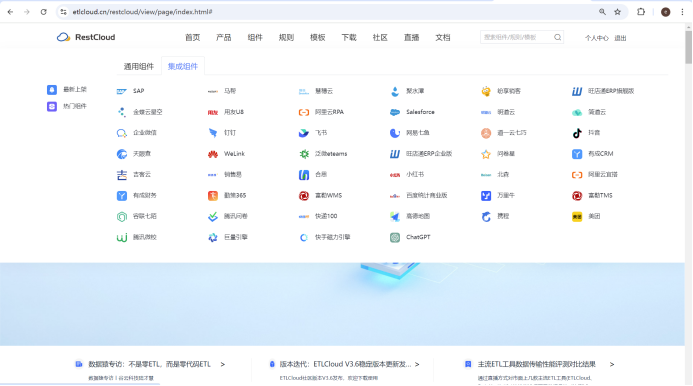Open the browser extensions puzzle icon
693x386 pixels.
641,12
